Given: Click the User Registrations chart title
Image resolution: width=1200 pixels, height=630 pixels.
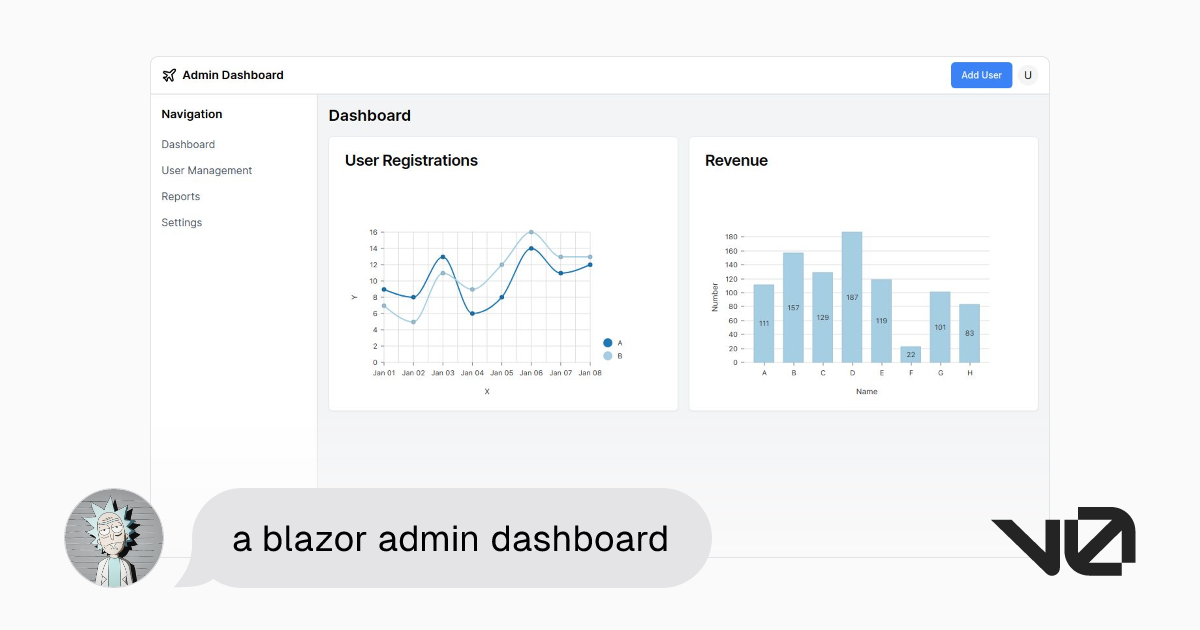Looking at the screenshot, I should coord(410,160).
